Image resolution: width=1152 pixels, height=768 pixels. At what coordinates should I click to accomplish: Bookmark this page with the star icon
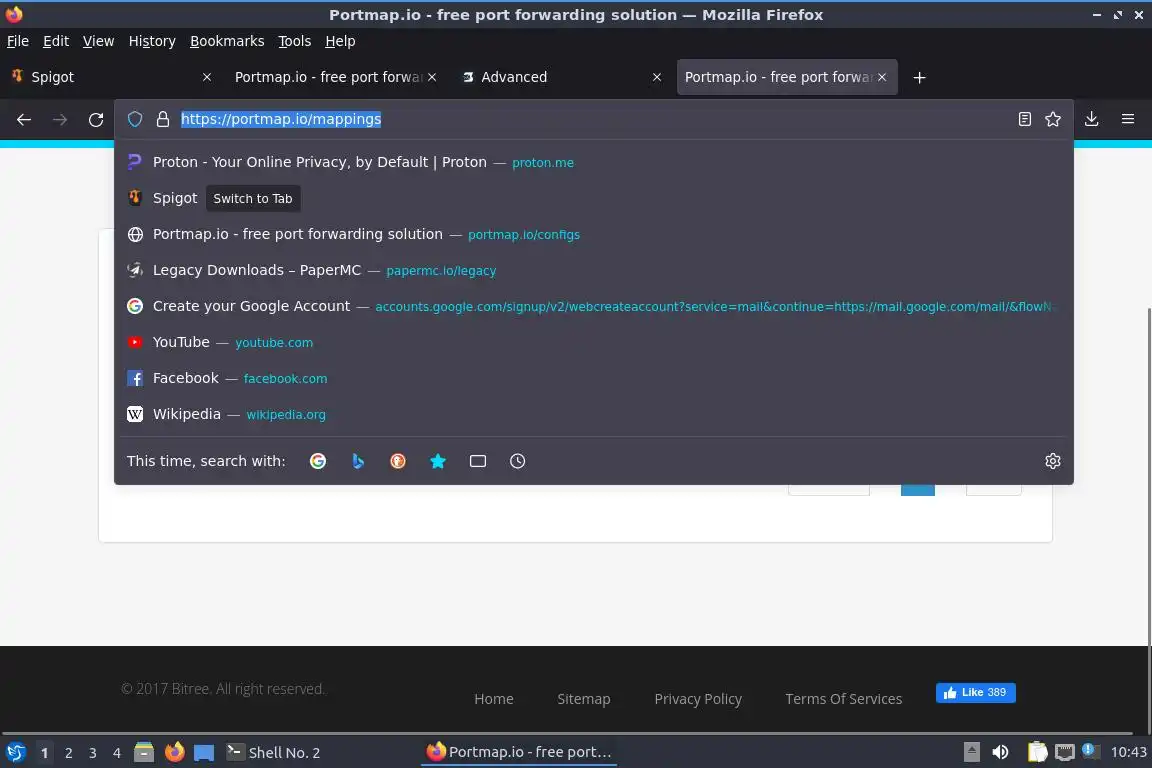[1053, 119]
